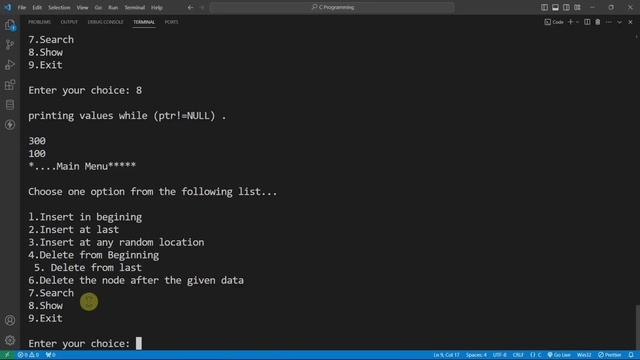The width and height of the screenshot is (640, 360).
Task: Click the '7.Search' line in lower menu
Action: click(x=51, y=293)
